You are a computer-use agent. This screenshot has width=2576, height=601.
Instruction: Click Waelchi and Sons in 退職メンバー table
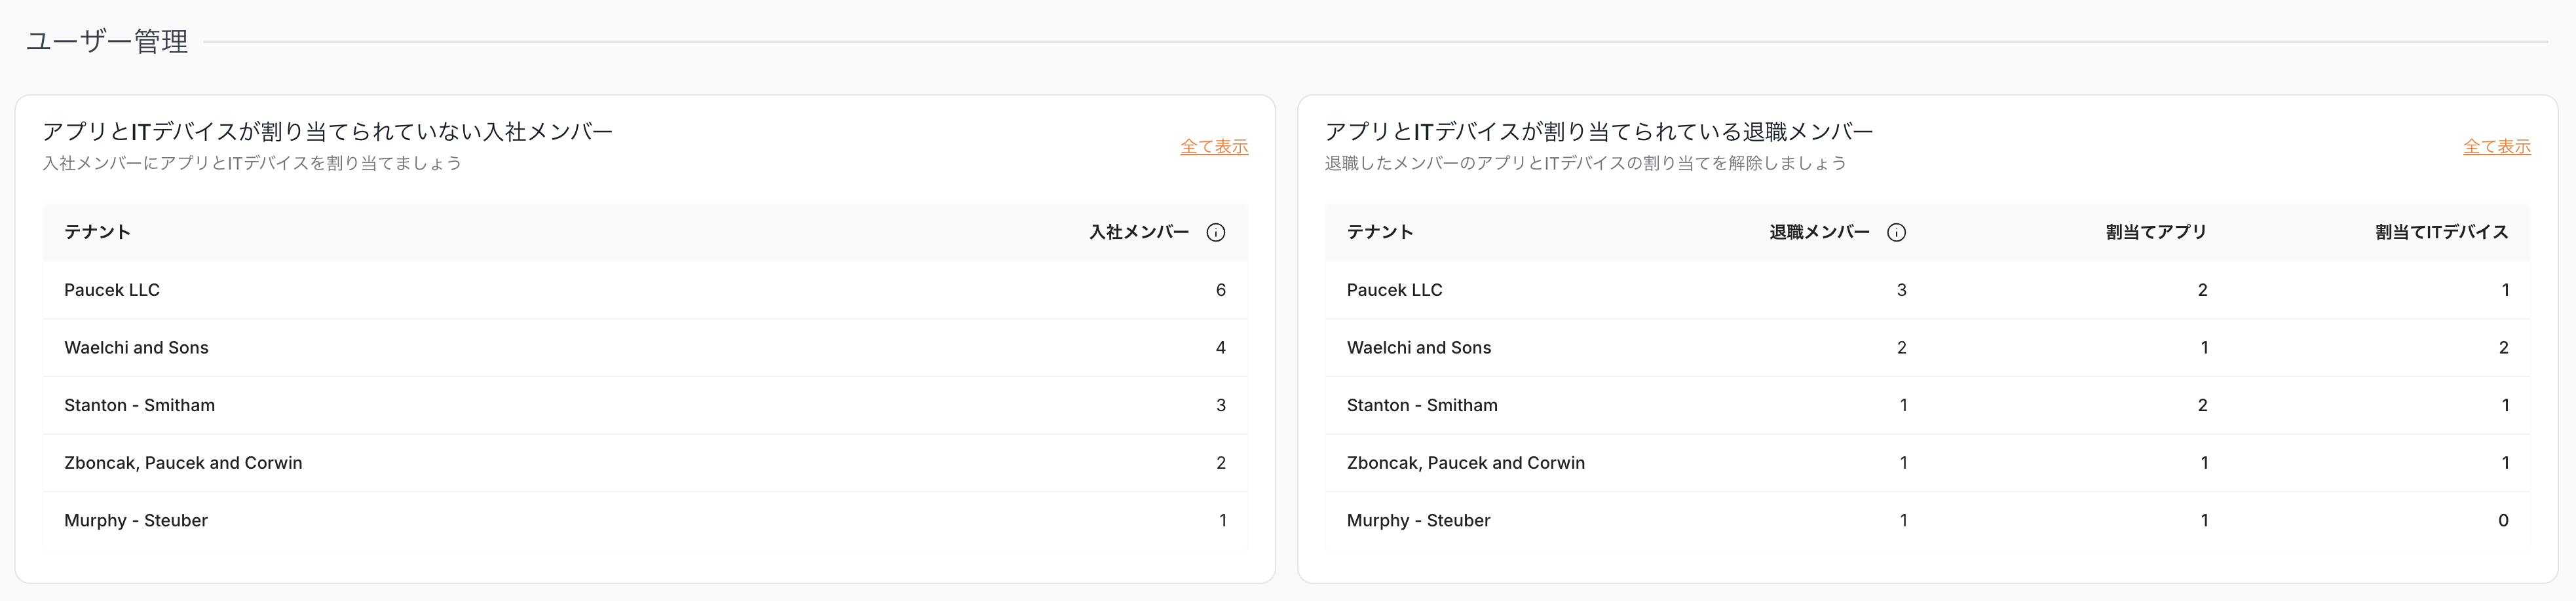pyautogui.click(x=1418, y=348)
